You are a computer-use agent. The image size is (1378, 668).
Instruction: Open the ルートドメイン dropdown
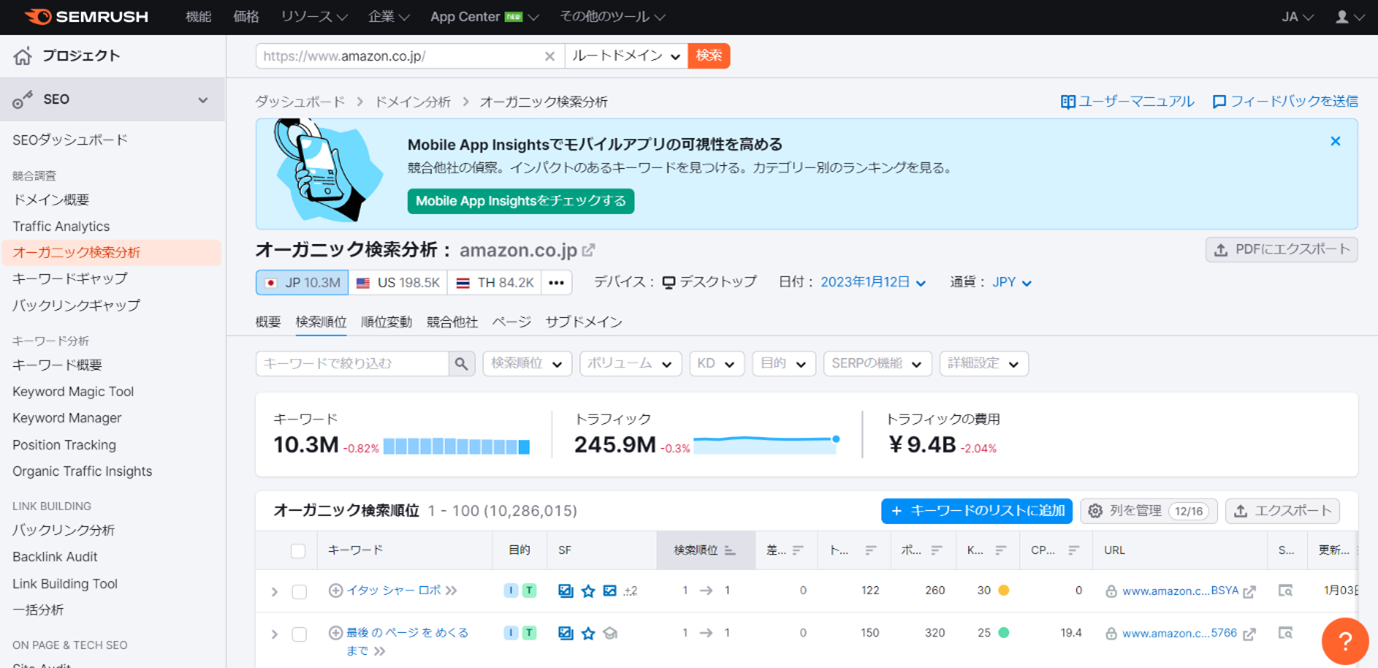tap(625, 56)
